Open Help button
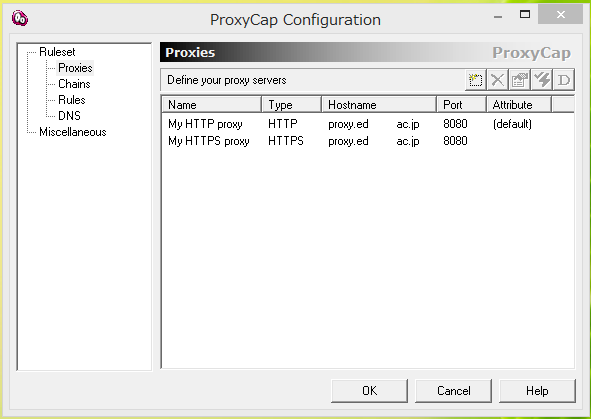Viewport: 591px width, 419px height. coord(537,391)
